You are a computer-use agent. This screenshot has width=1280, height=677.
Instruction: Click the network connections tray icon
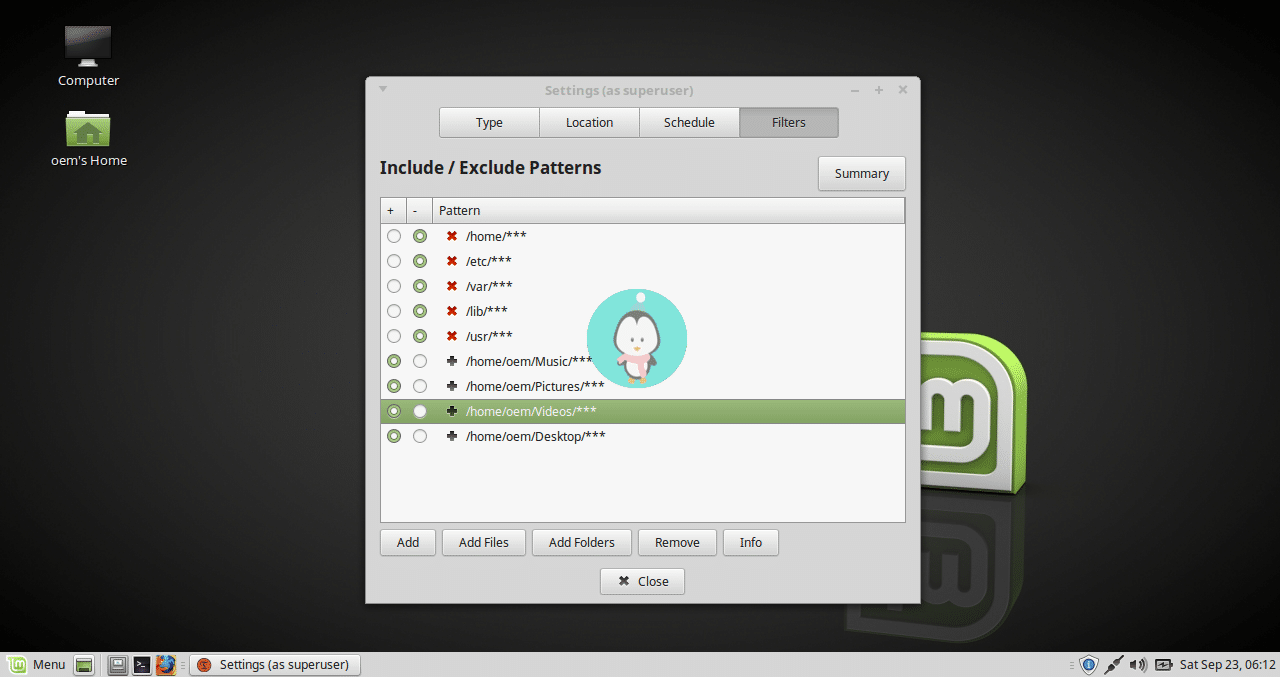click(x=1113, y=664)
